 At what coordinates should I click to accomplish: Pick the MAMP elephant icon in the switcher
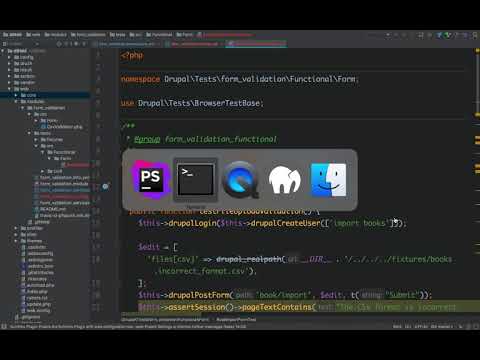point(285,180)
